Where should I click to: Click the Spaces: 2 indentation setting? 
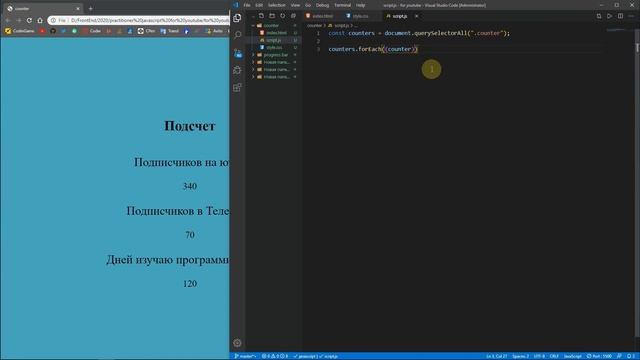520,356
